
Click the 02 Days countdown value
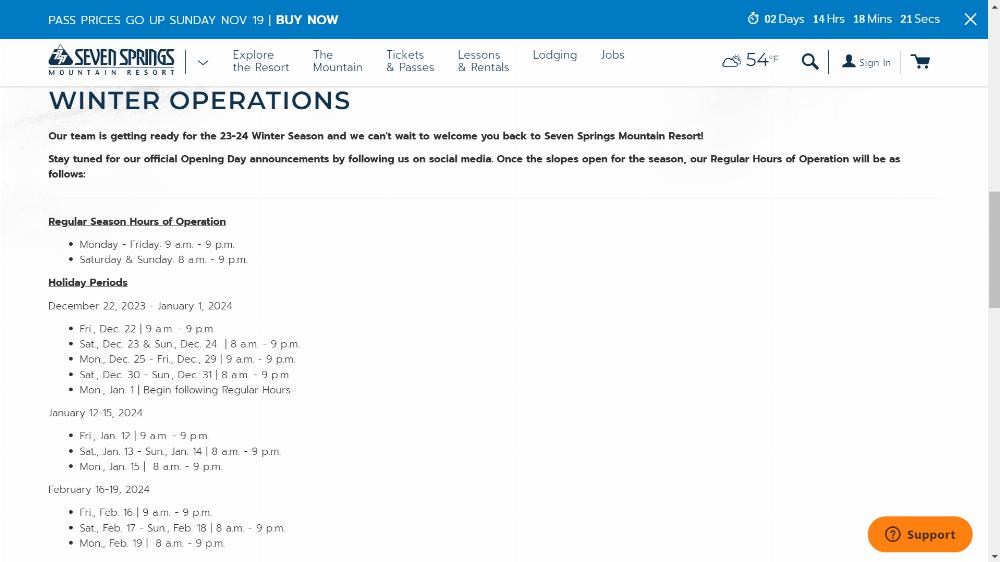[x=784, y=19]
